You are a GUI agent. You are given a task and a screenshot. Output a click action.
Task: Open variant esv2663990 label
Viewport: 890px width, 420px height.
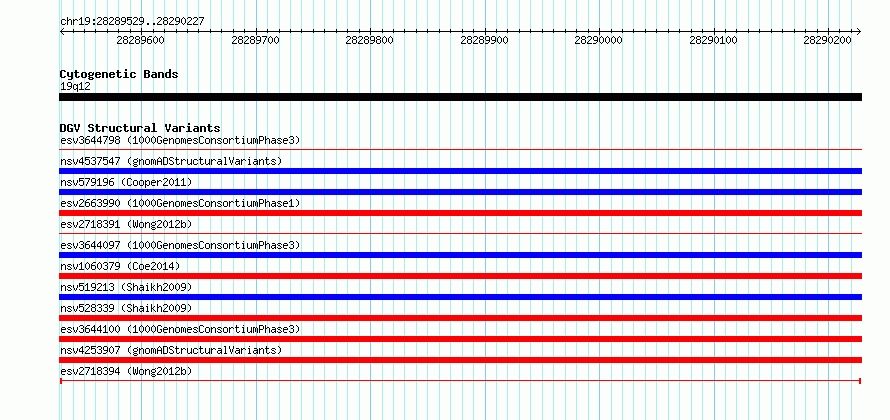[180, 203]
